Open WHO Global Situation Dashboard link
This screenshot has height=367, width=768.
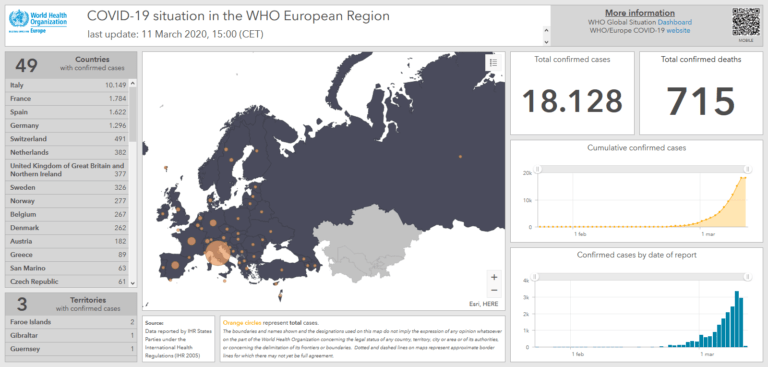(x=674, y=22)
